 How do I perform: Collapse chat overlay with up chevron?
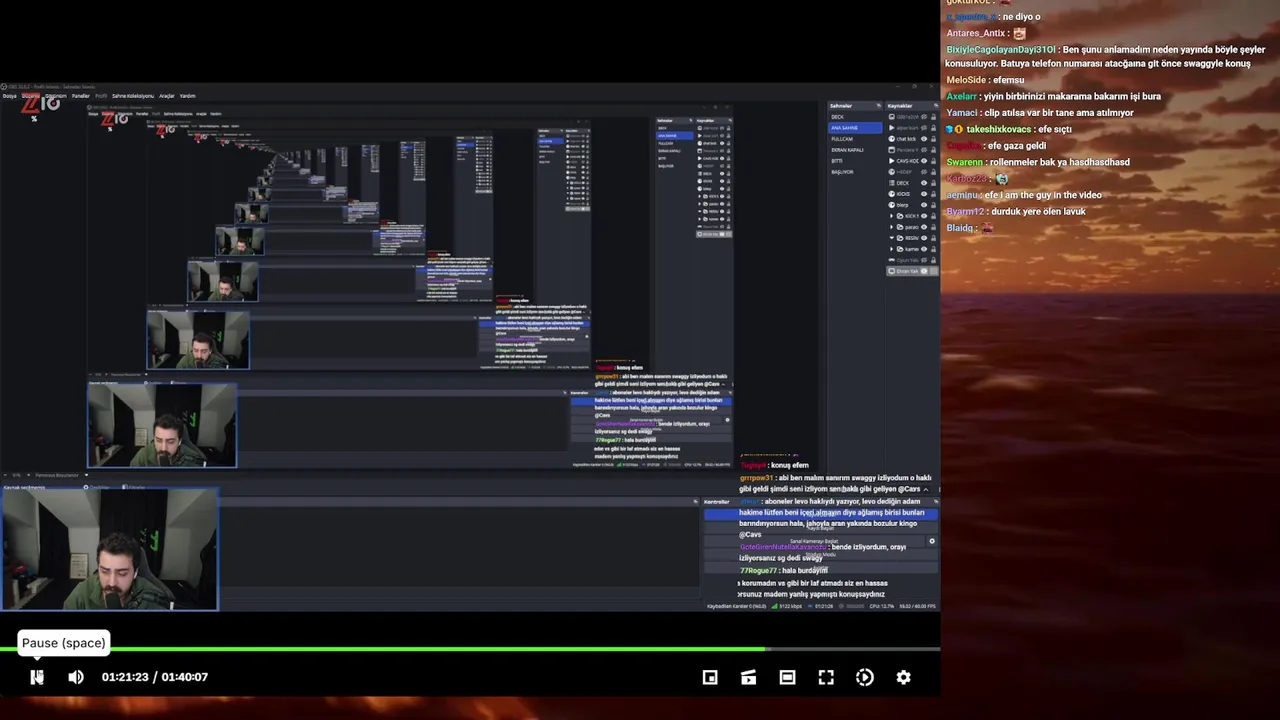pos(926,490)
